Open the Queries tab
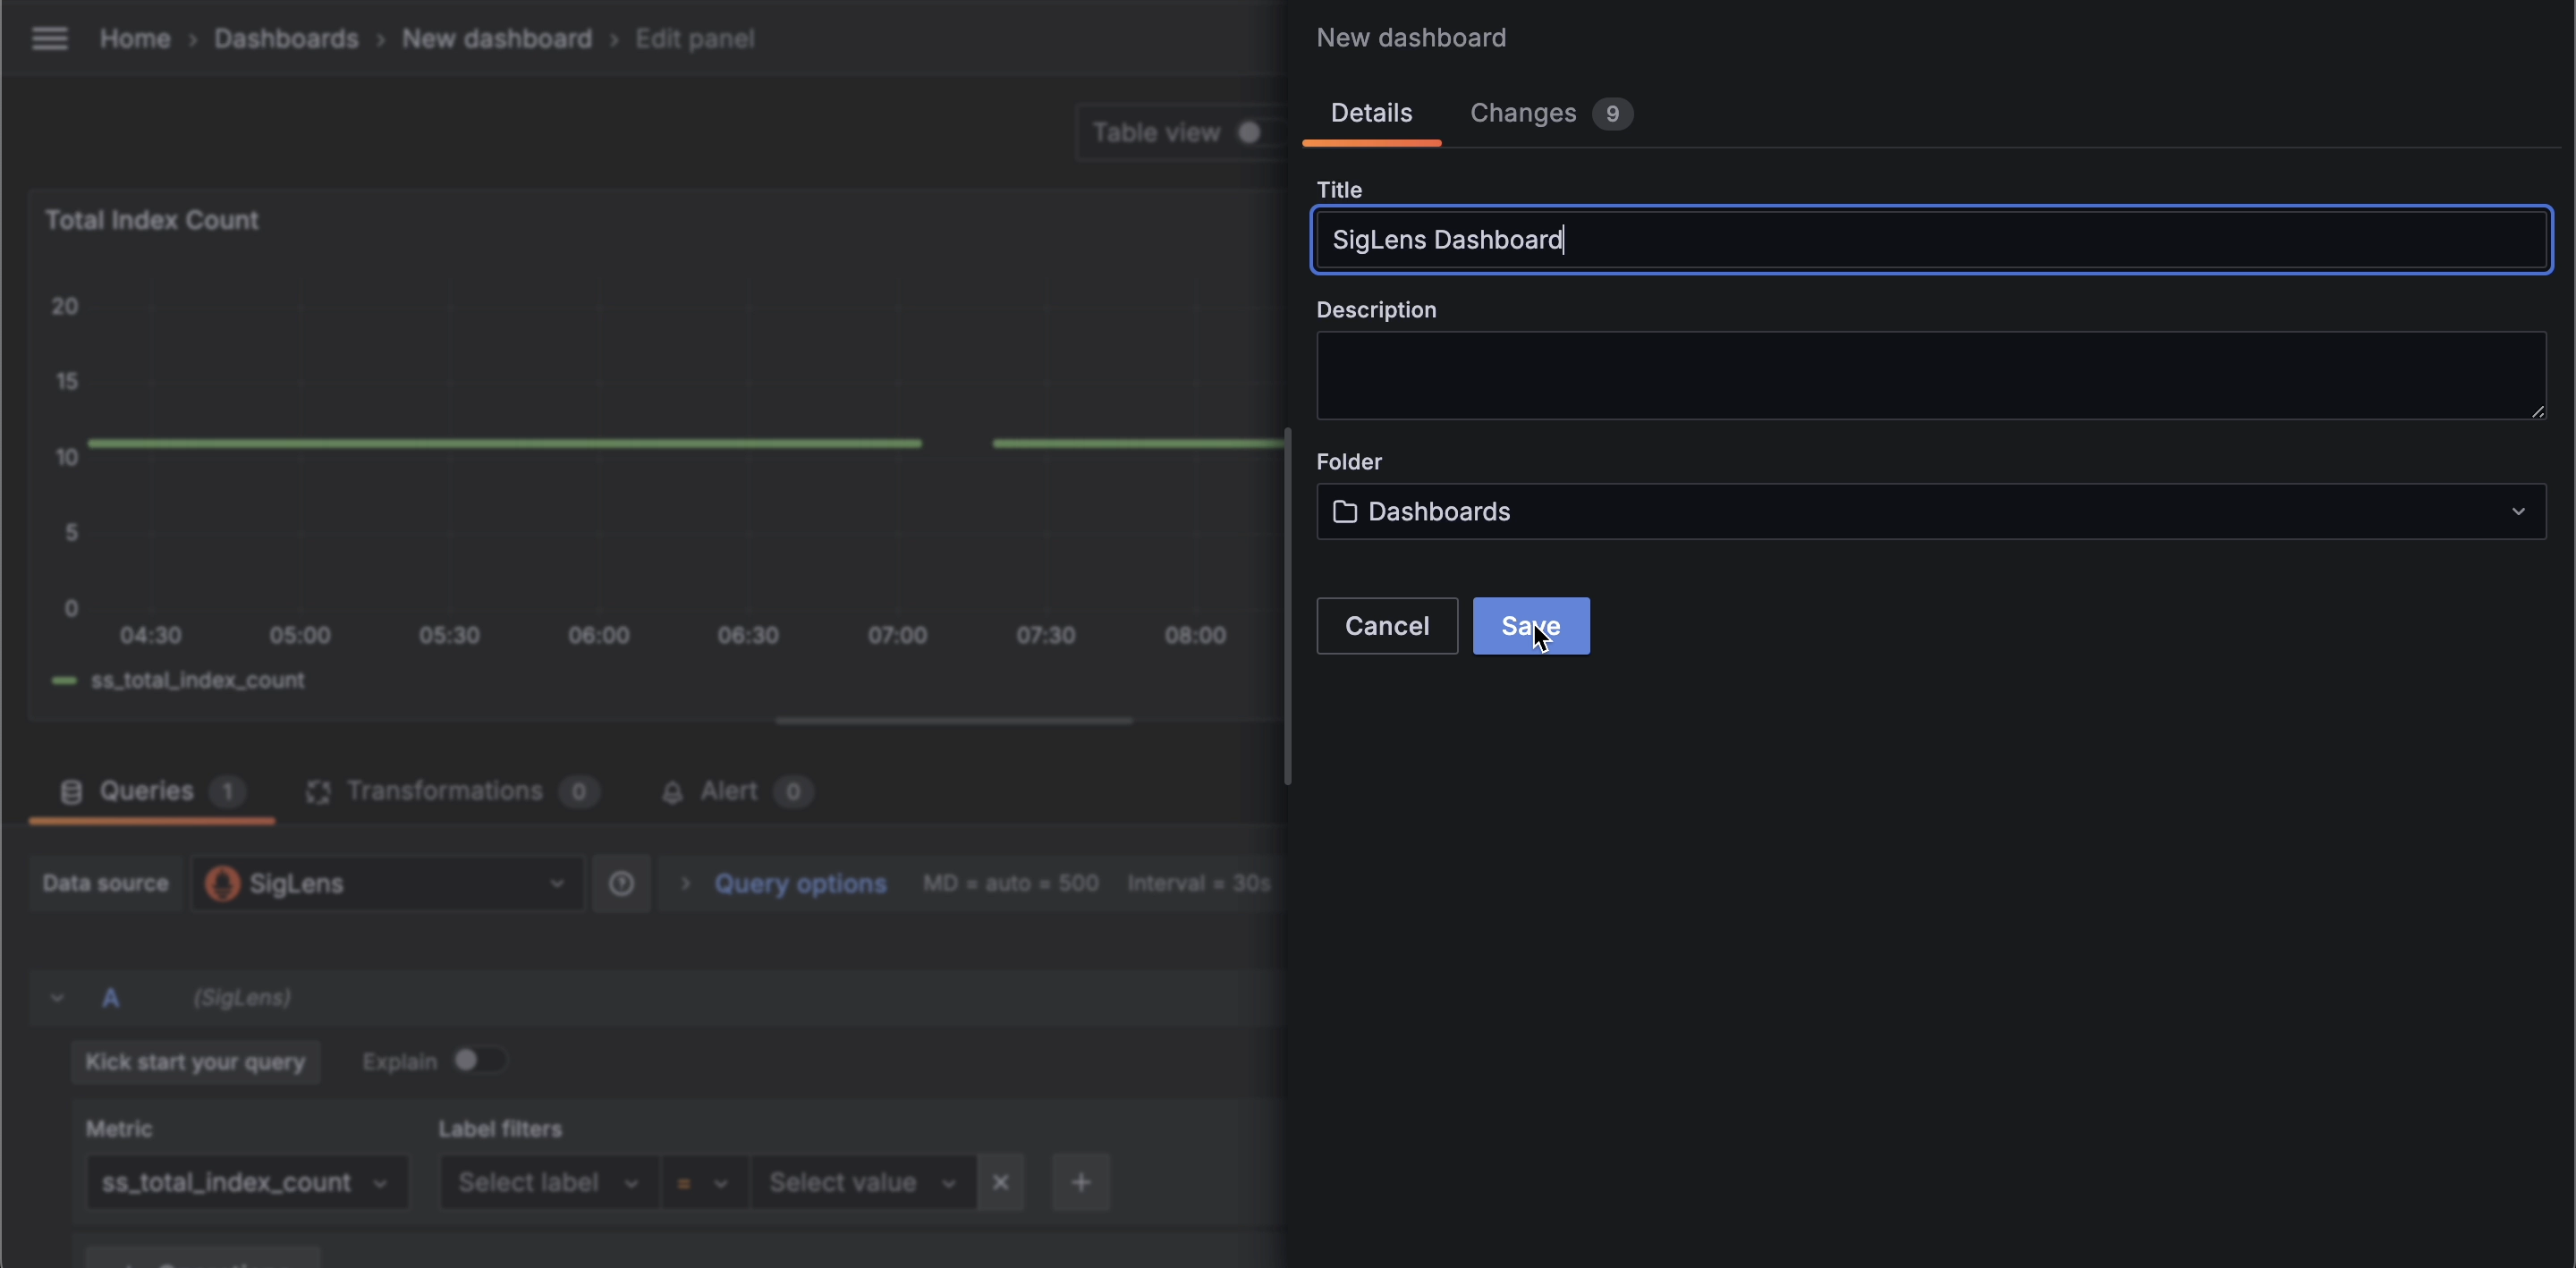This screenshot has height=1268, width=2576. pos(151,792)
